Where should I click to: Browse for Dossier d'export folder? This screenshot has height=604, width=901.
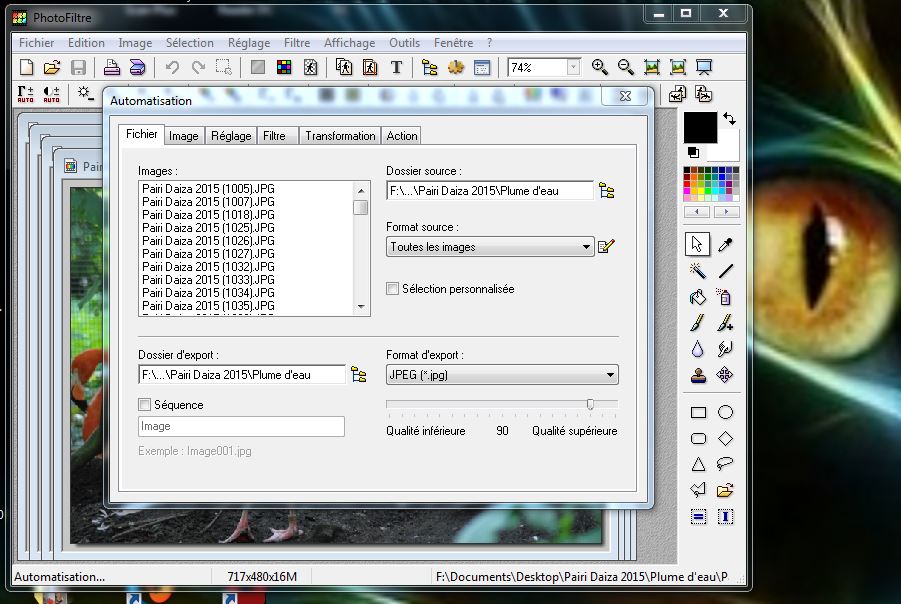[359, 374]
